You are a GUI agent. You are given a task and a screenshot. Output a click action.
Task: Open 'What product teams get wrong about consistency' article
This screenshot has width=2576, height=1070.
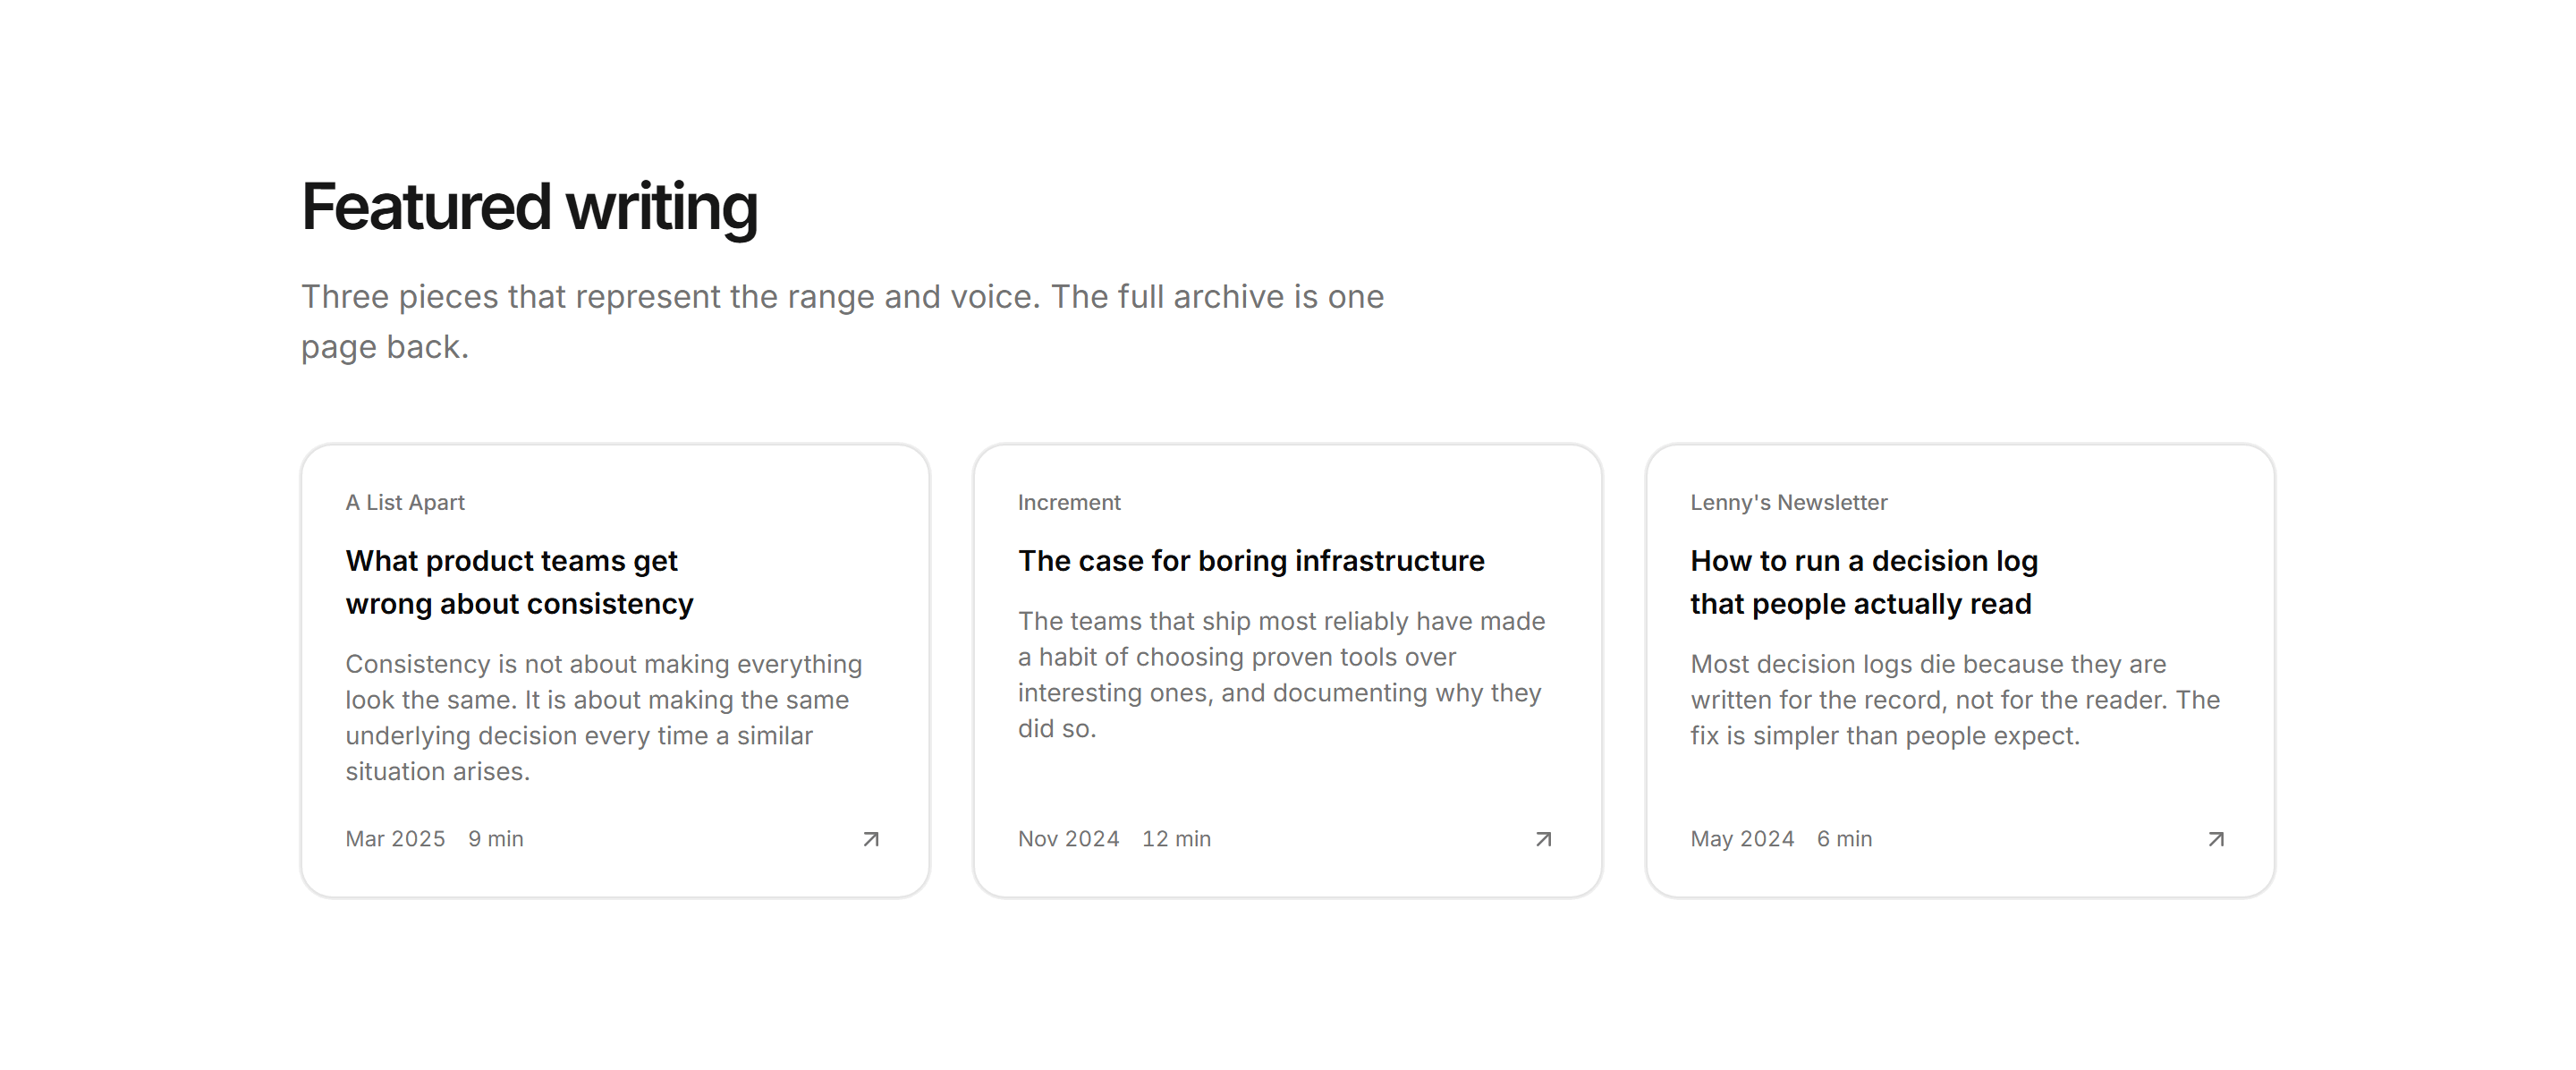point(519,582)
